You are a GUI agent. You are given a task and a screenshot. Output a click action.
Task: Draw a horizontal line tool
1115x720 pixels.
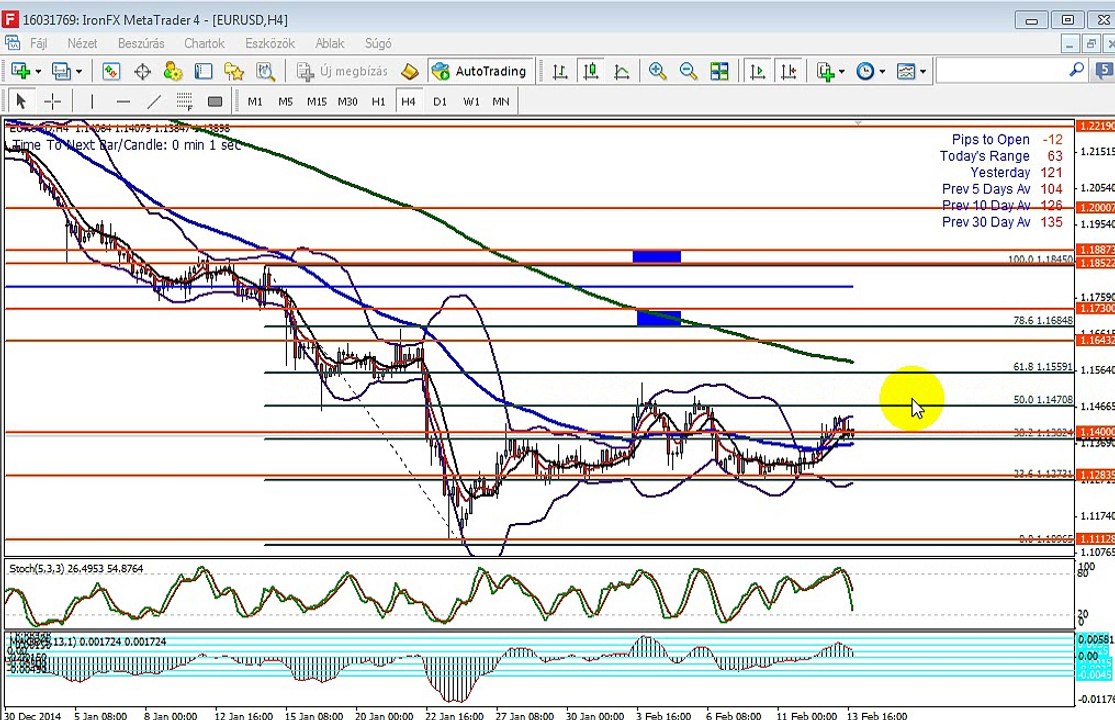[123, 102]
